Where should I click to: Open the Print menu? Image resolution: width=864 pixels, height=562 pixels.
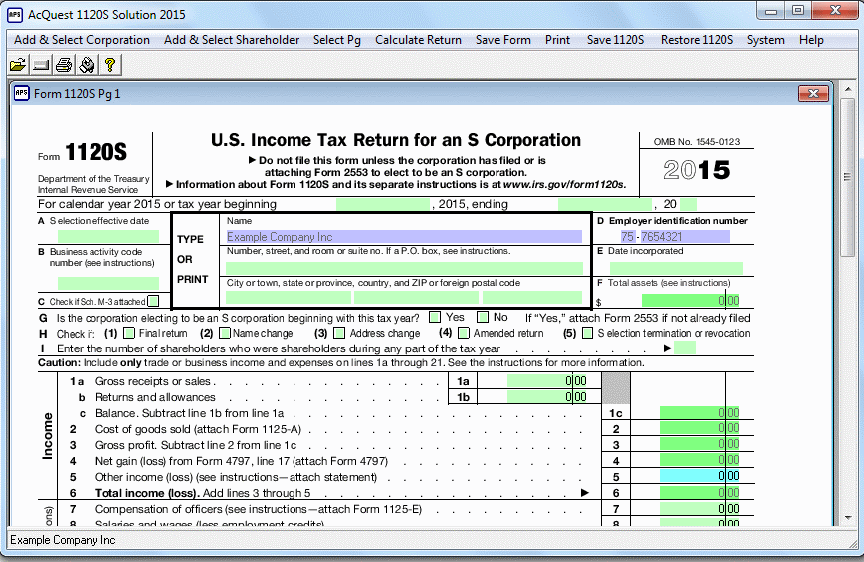tap(557, 40)
